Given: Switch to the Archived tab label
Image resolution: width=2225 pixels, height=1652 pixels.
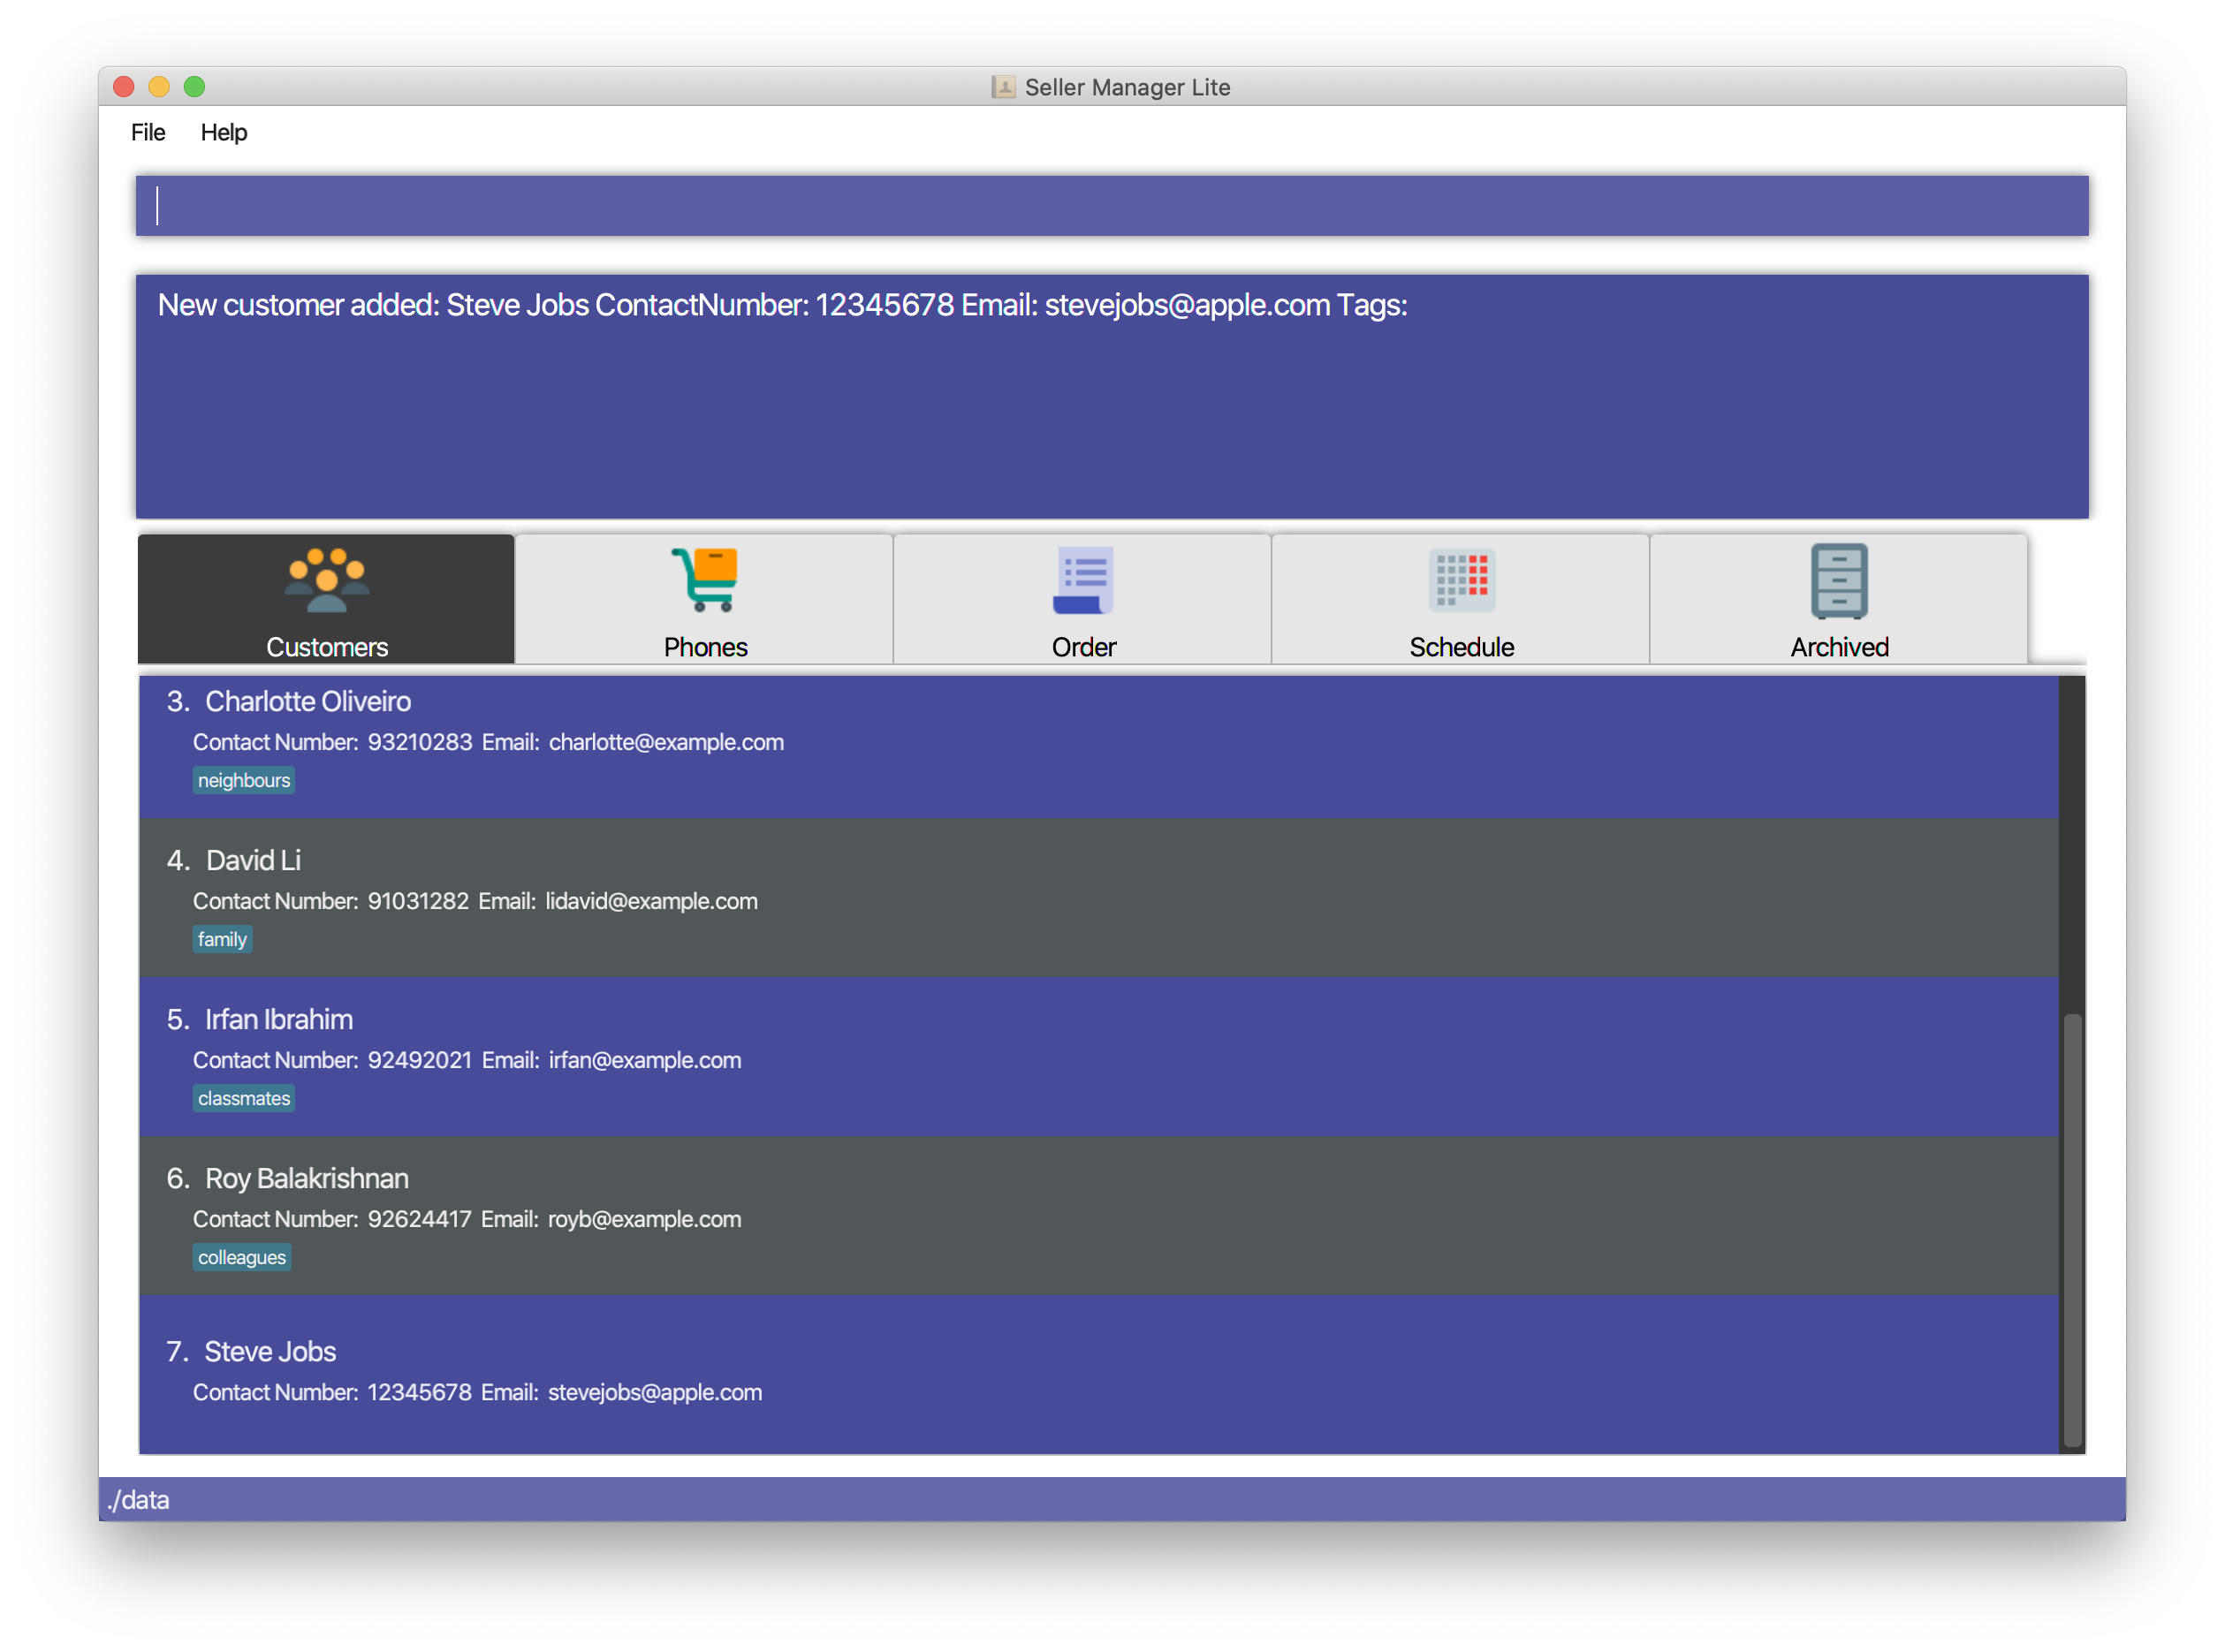Looking at the screenshot, I should tap(1839, 647).
